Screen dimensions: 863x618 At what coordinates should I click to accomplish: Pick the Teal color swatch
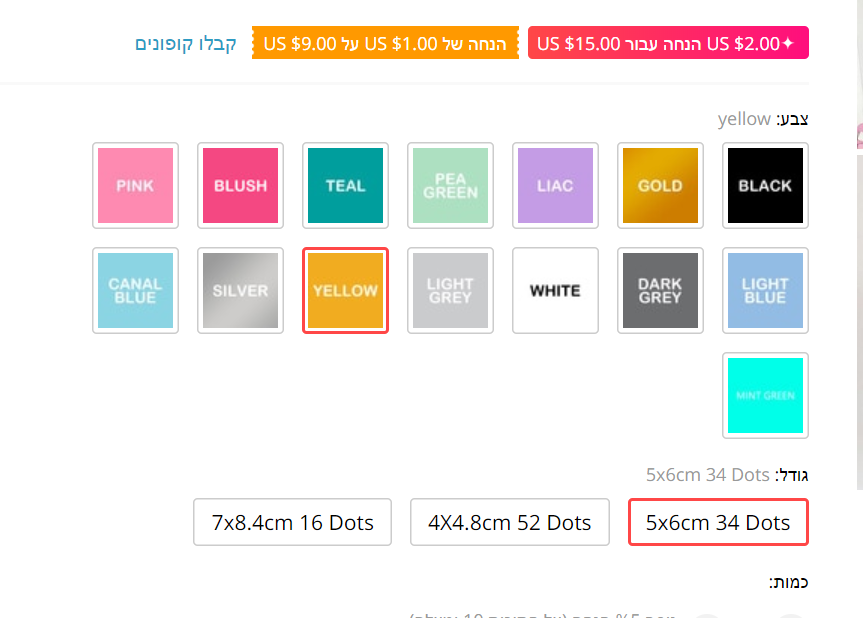(x=345, y=185)
